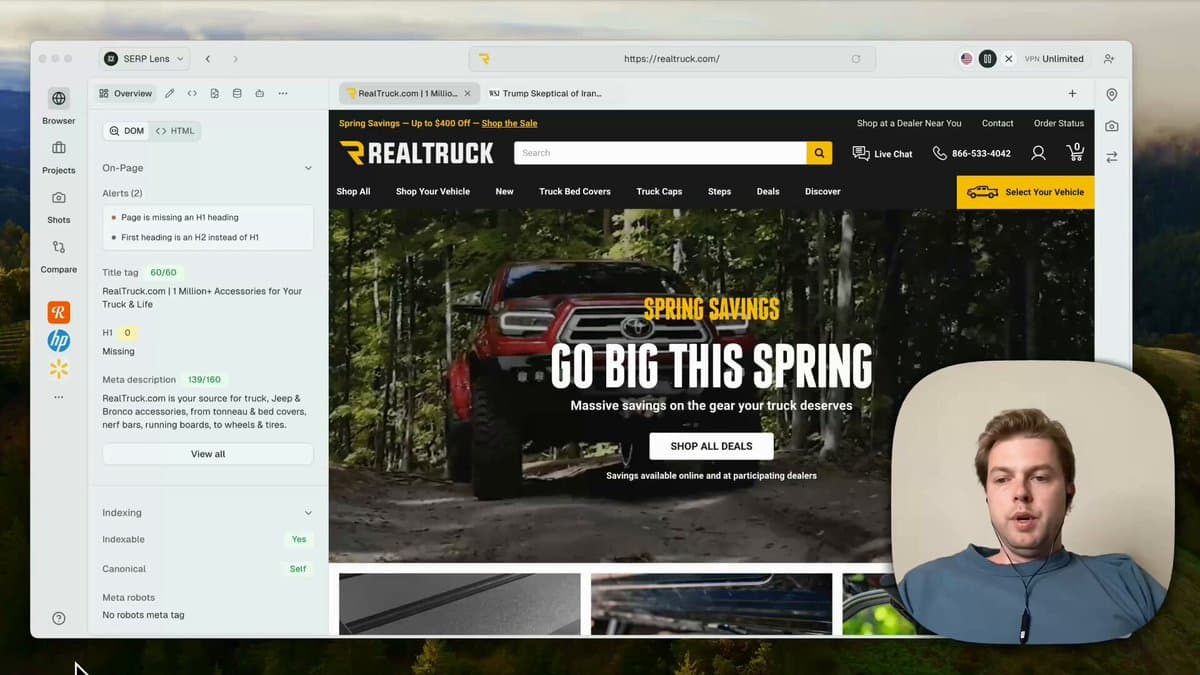Click the site Search field
Viewport: 1200px width, 675px height.
coord(660,153)
